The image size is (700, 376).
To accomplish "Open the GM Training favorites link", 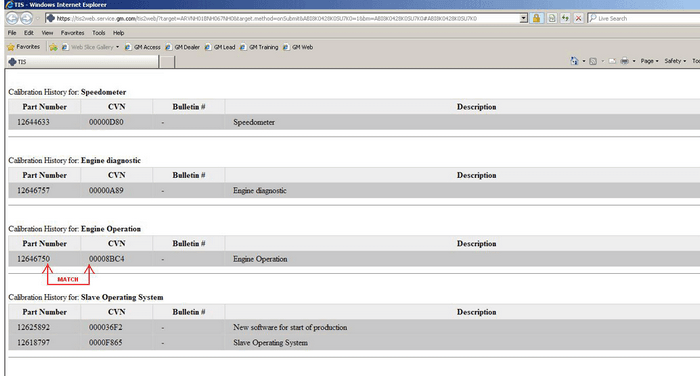I will click(259, 47).
